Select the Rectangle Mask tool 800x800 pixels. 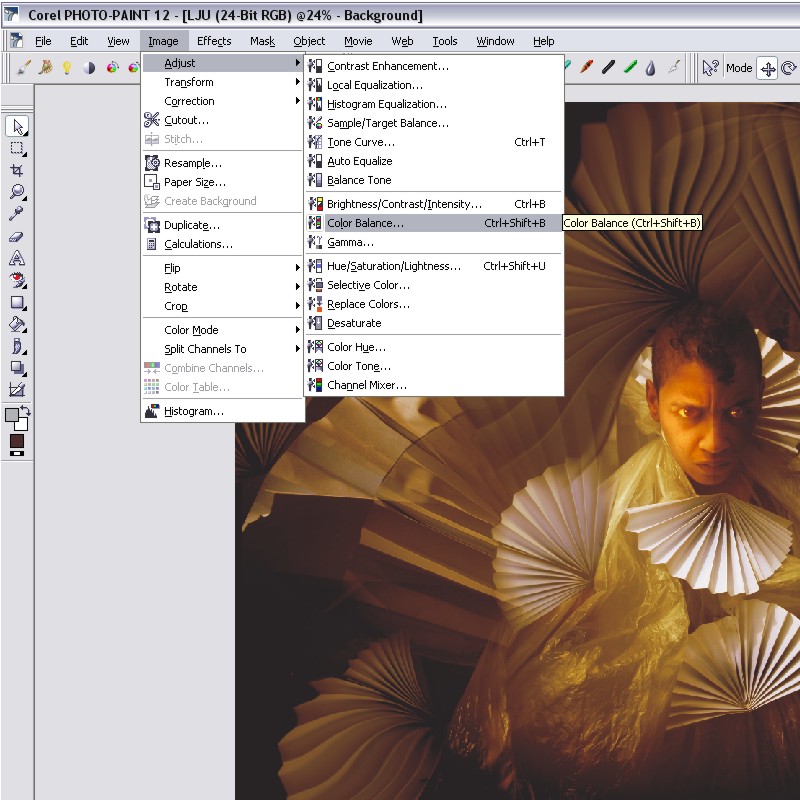coord(17,148)
